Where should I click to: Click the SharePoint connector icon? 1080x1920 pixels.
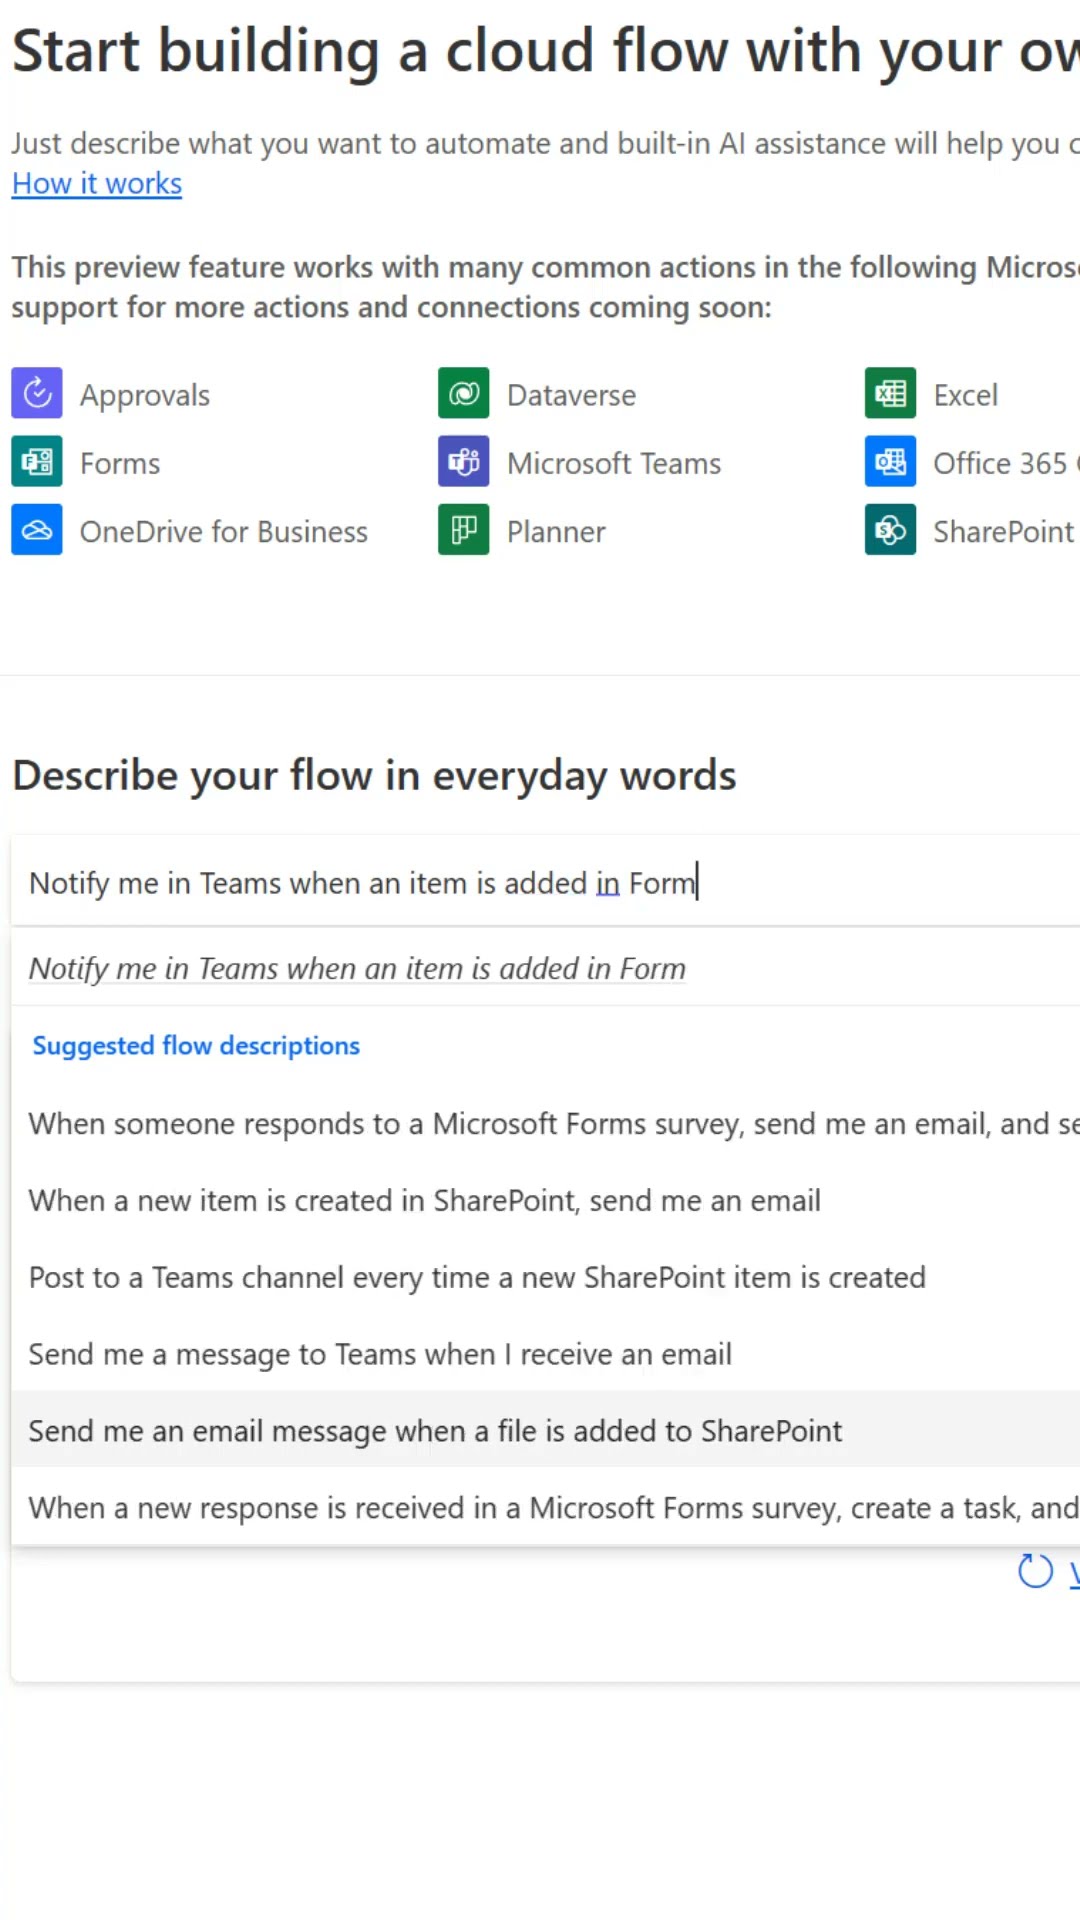click(x=890, y=530)
